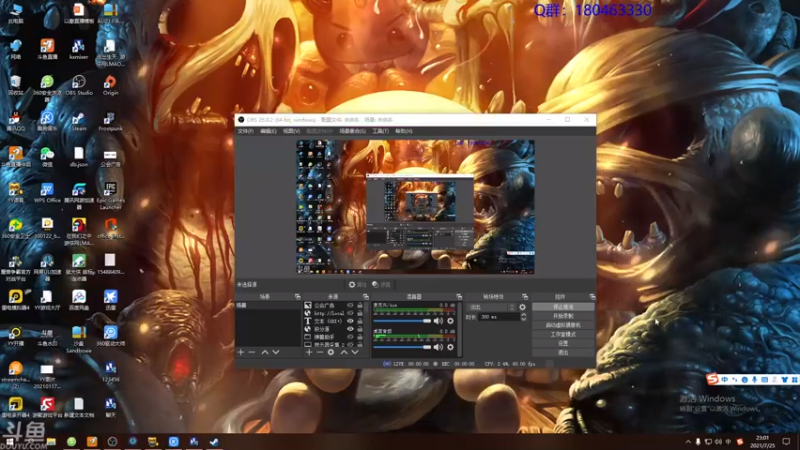Pop out the scenes dock panel
This screenshot has height=450, width=800.
pos(297,296)
